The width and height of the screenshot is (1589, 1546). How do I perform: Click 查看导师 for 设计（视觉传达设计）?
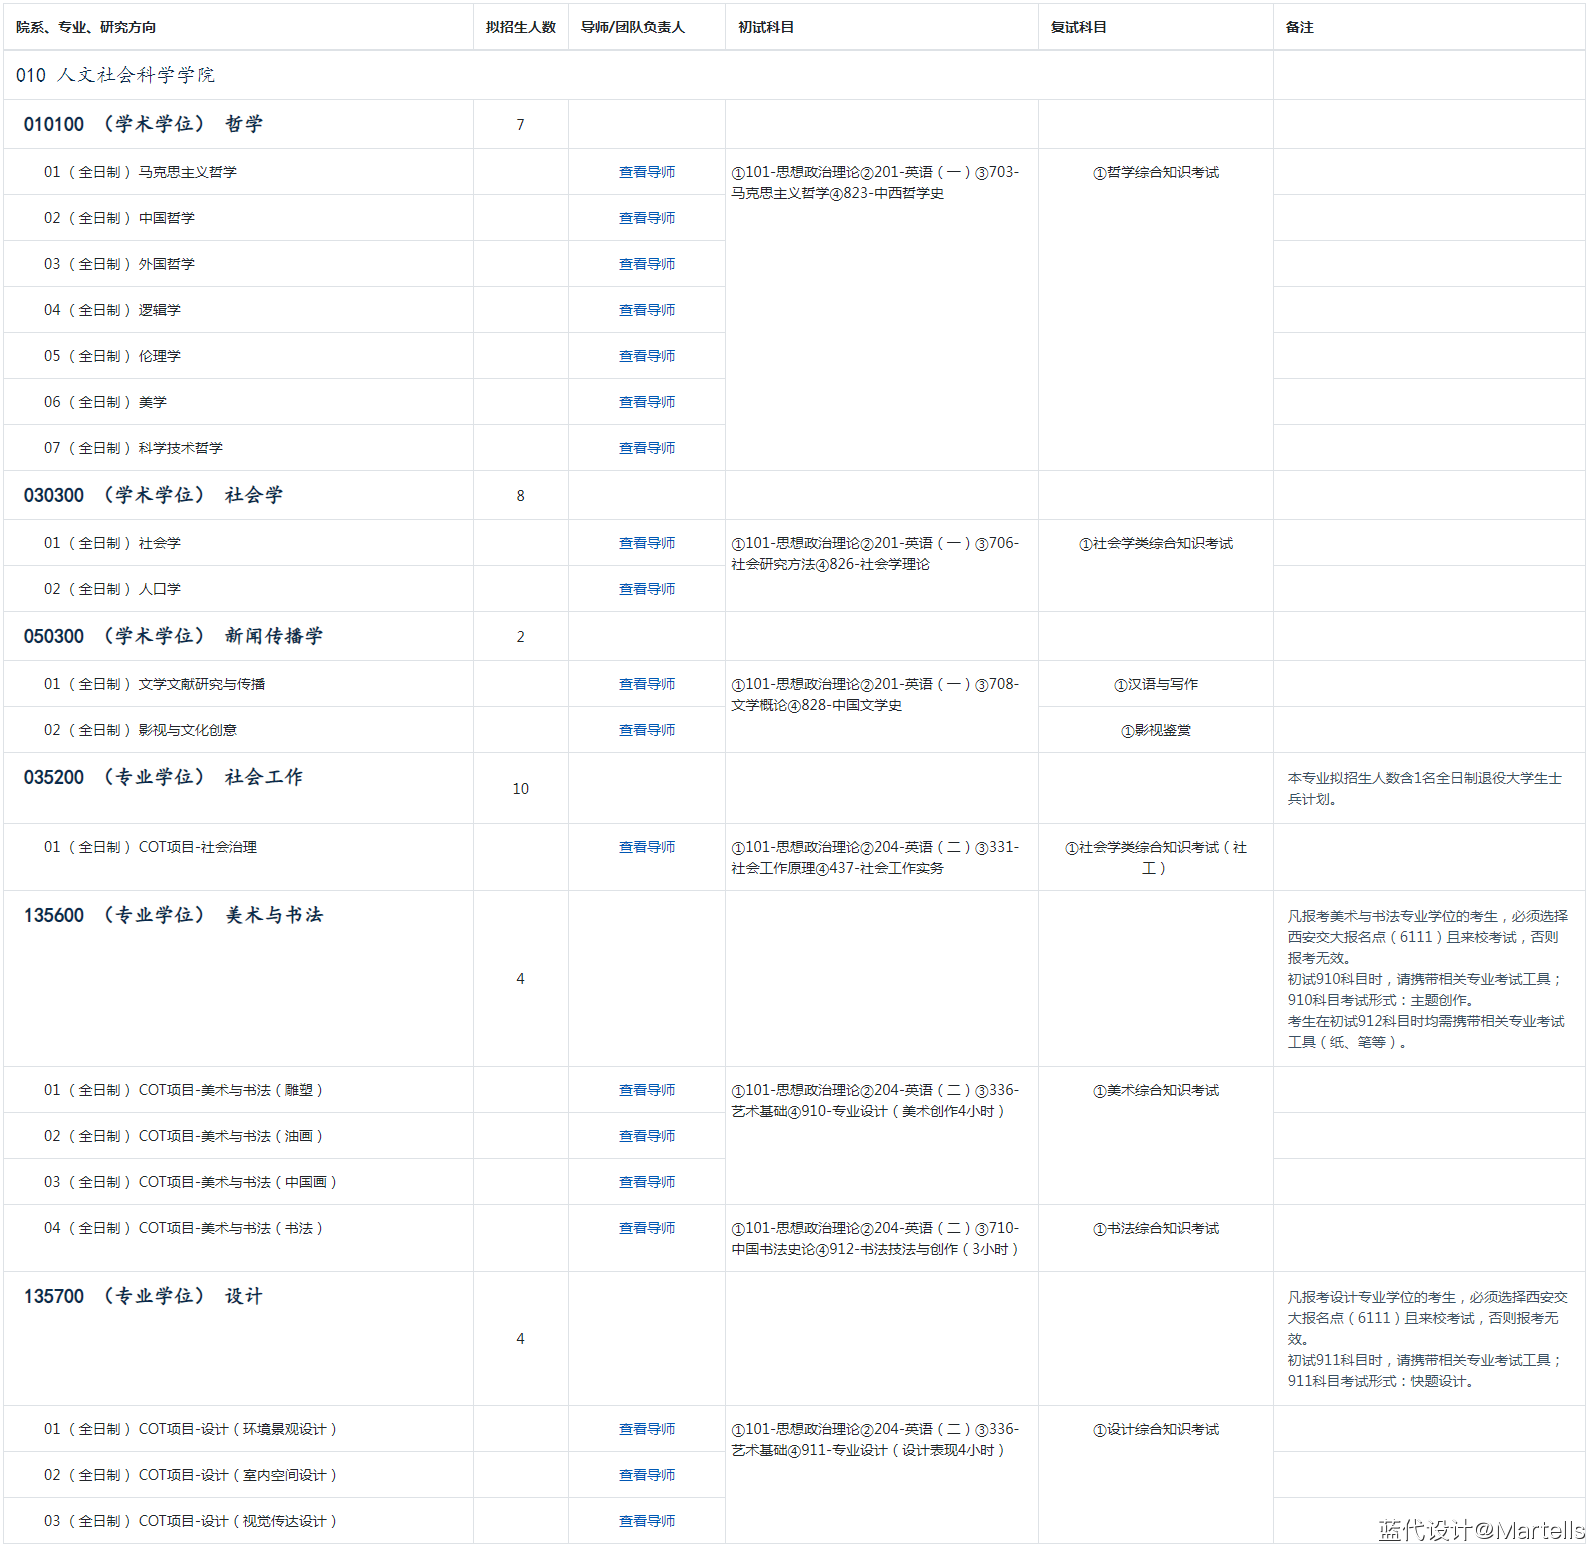[646, 1521]
